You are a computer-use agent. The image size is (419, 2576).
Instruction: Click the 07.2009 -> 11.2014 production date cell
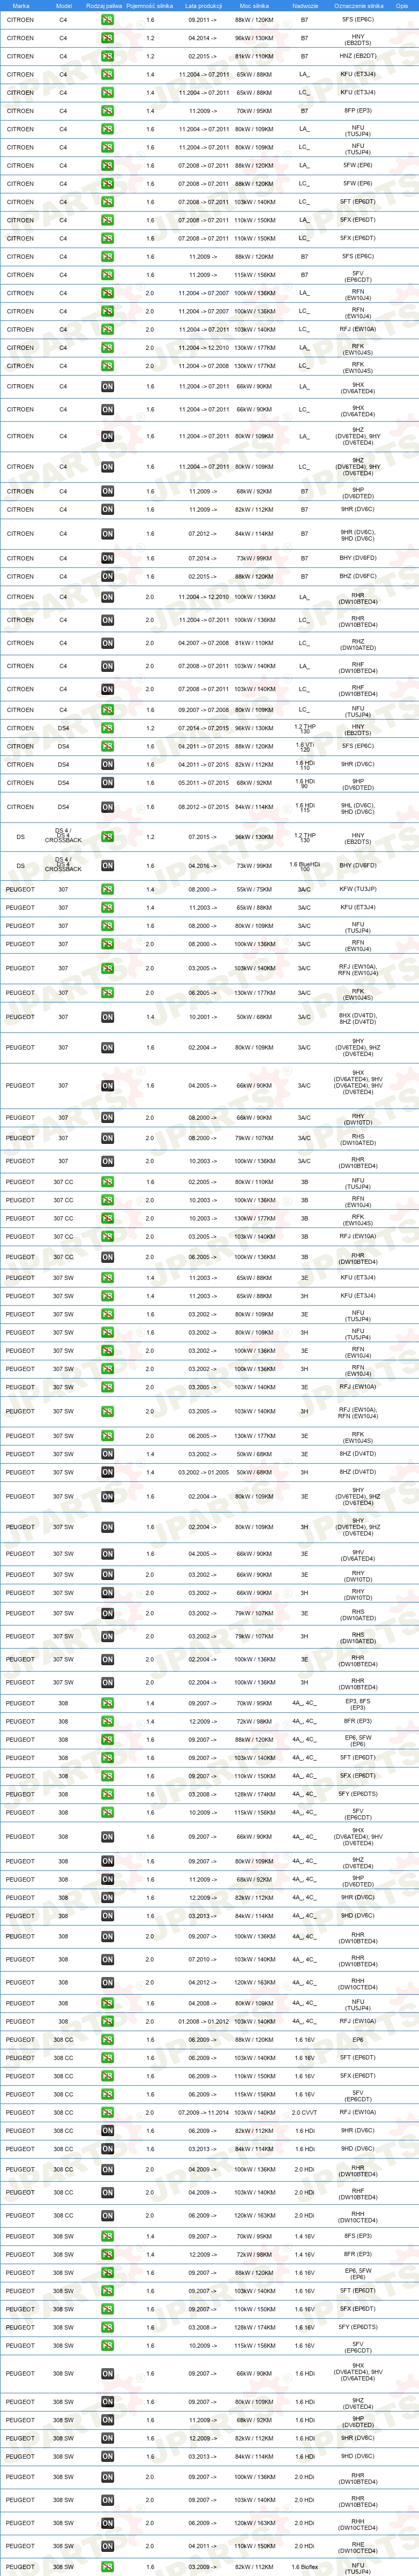pos(204,2112)
